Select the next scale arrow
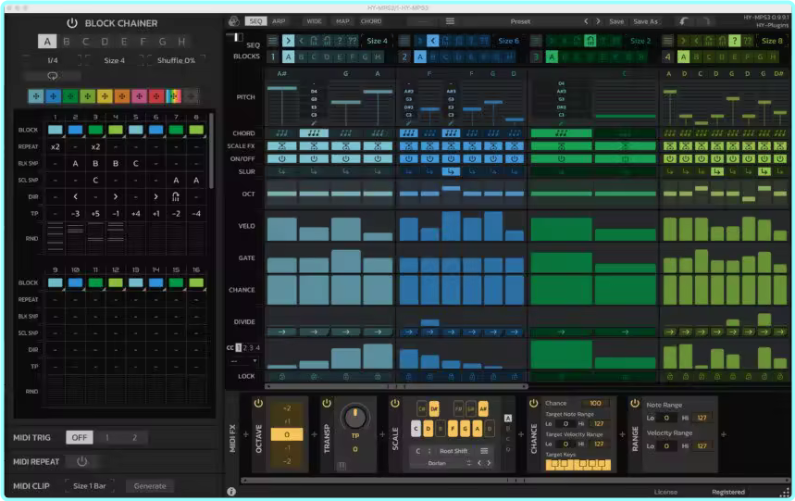Screen dimensions: 795x501 pyautogui.click(x=489, y=463)
